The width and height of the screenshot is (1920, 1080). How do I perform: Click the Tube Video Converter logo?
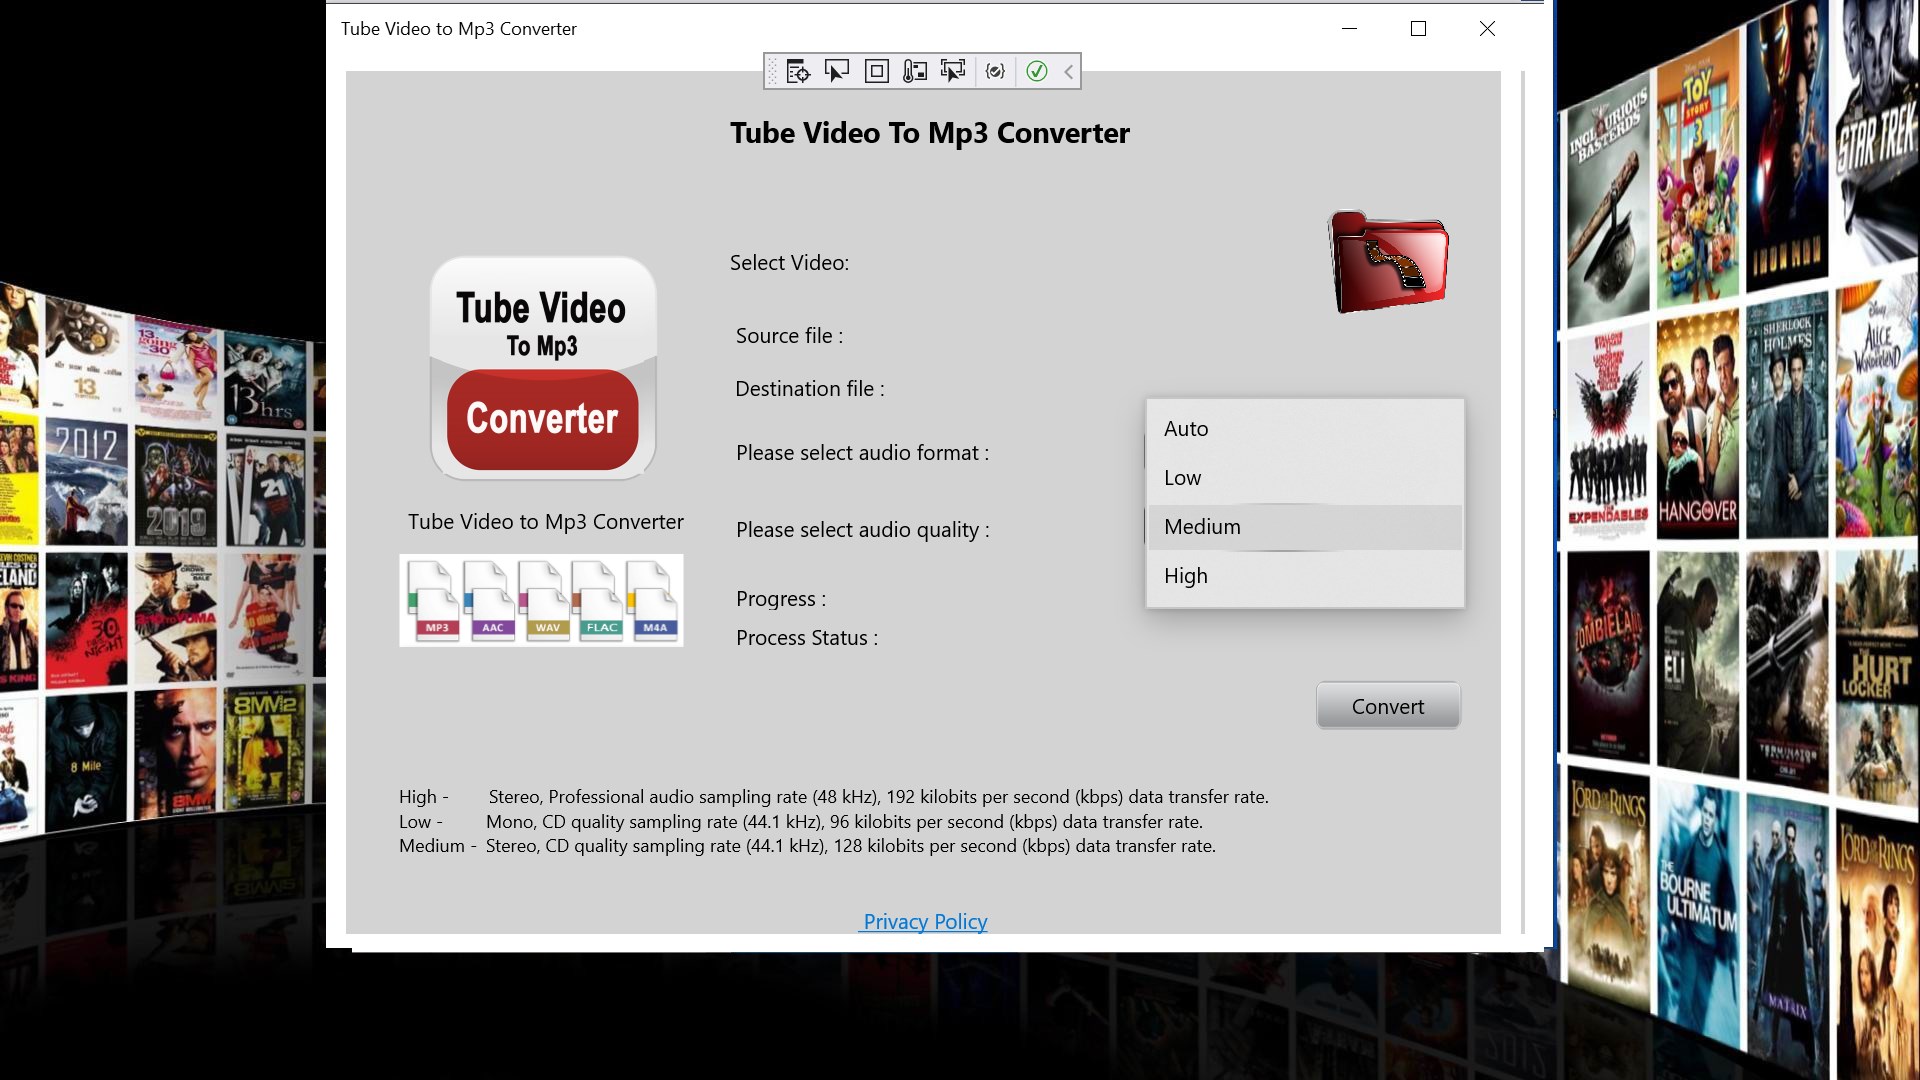(x=542, y=368)
